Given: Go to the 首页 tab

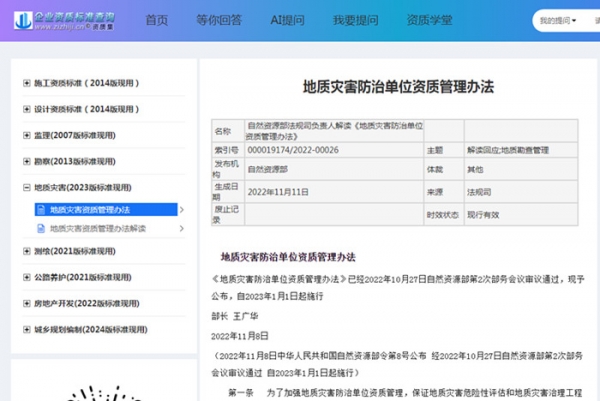Looking at the screenshot, I should point(157,20).
